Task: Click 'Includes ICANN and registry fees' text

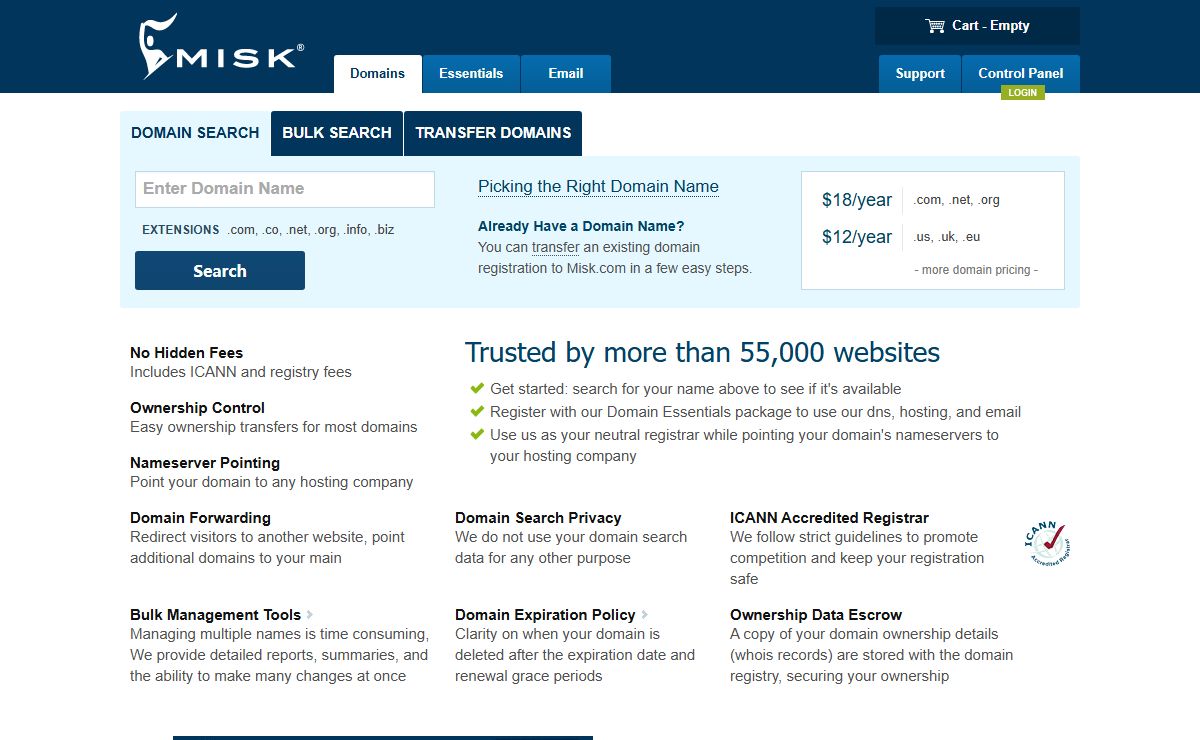Action: coord(241,372)
